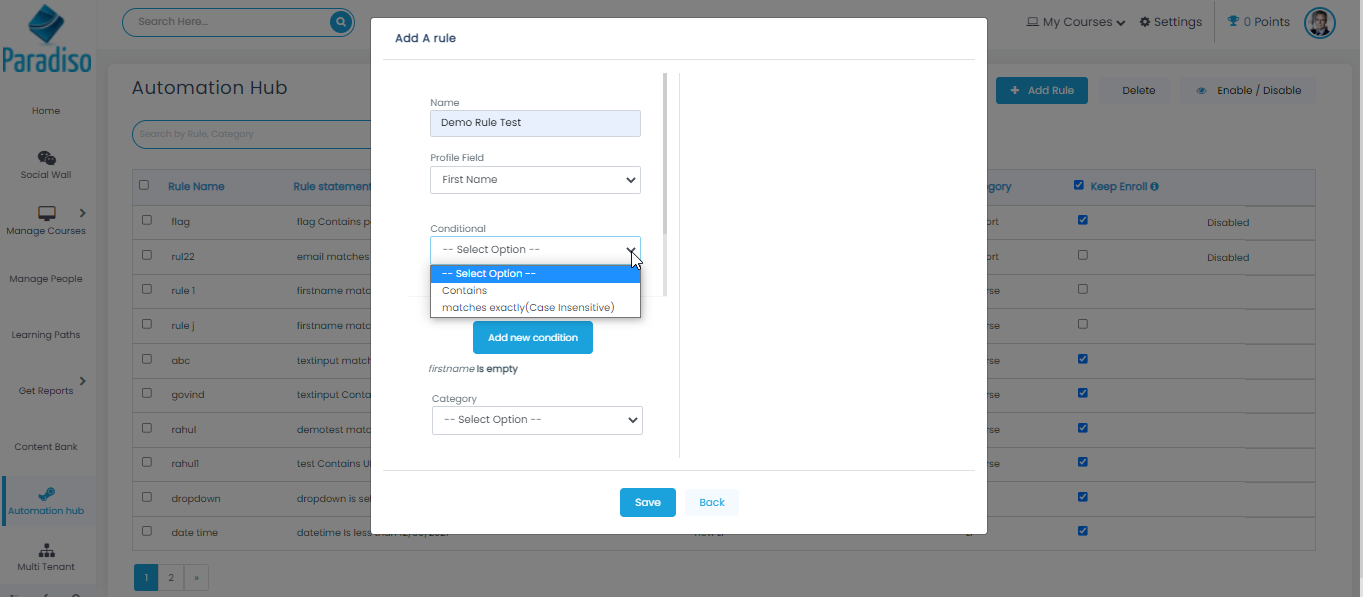The image size is (1363, 597).
Task: Open Multi Tenant sidebar icon
Action: (46, 551)
